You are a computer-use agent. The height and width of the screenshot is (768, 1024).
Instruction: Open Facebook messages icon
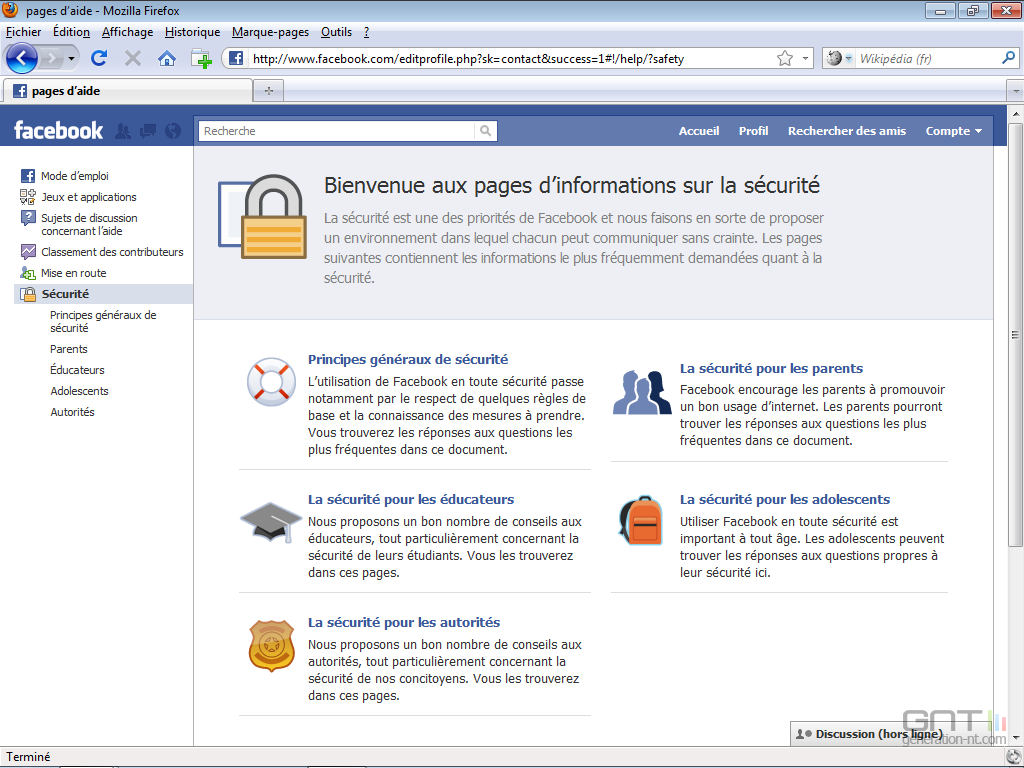click(148, 131)
